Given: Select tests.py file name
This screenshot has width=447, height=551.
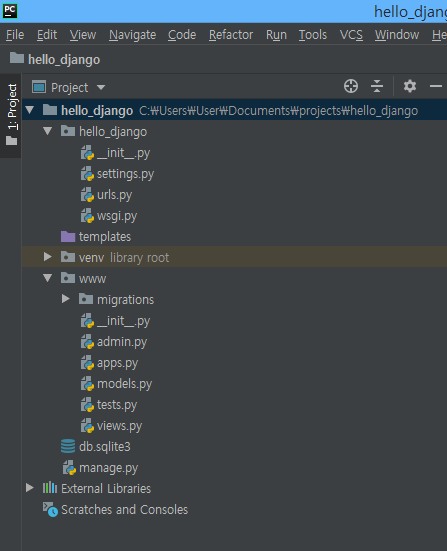Looking at the screenshot, I should (x=117, y=405).
